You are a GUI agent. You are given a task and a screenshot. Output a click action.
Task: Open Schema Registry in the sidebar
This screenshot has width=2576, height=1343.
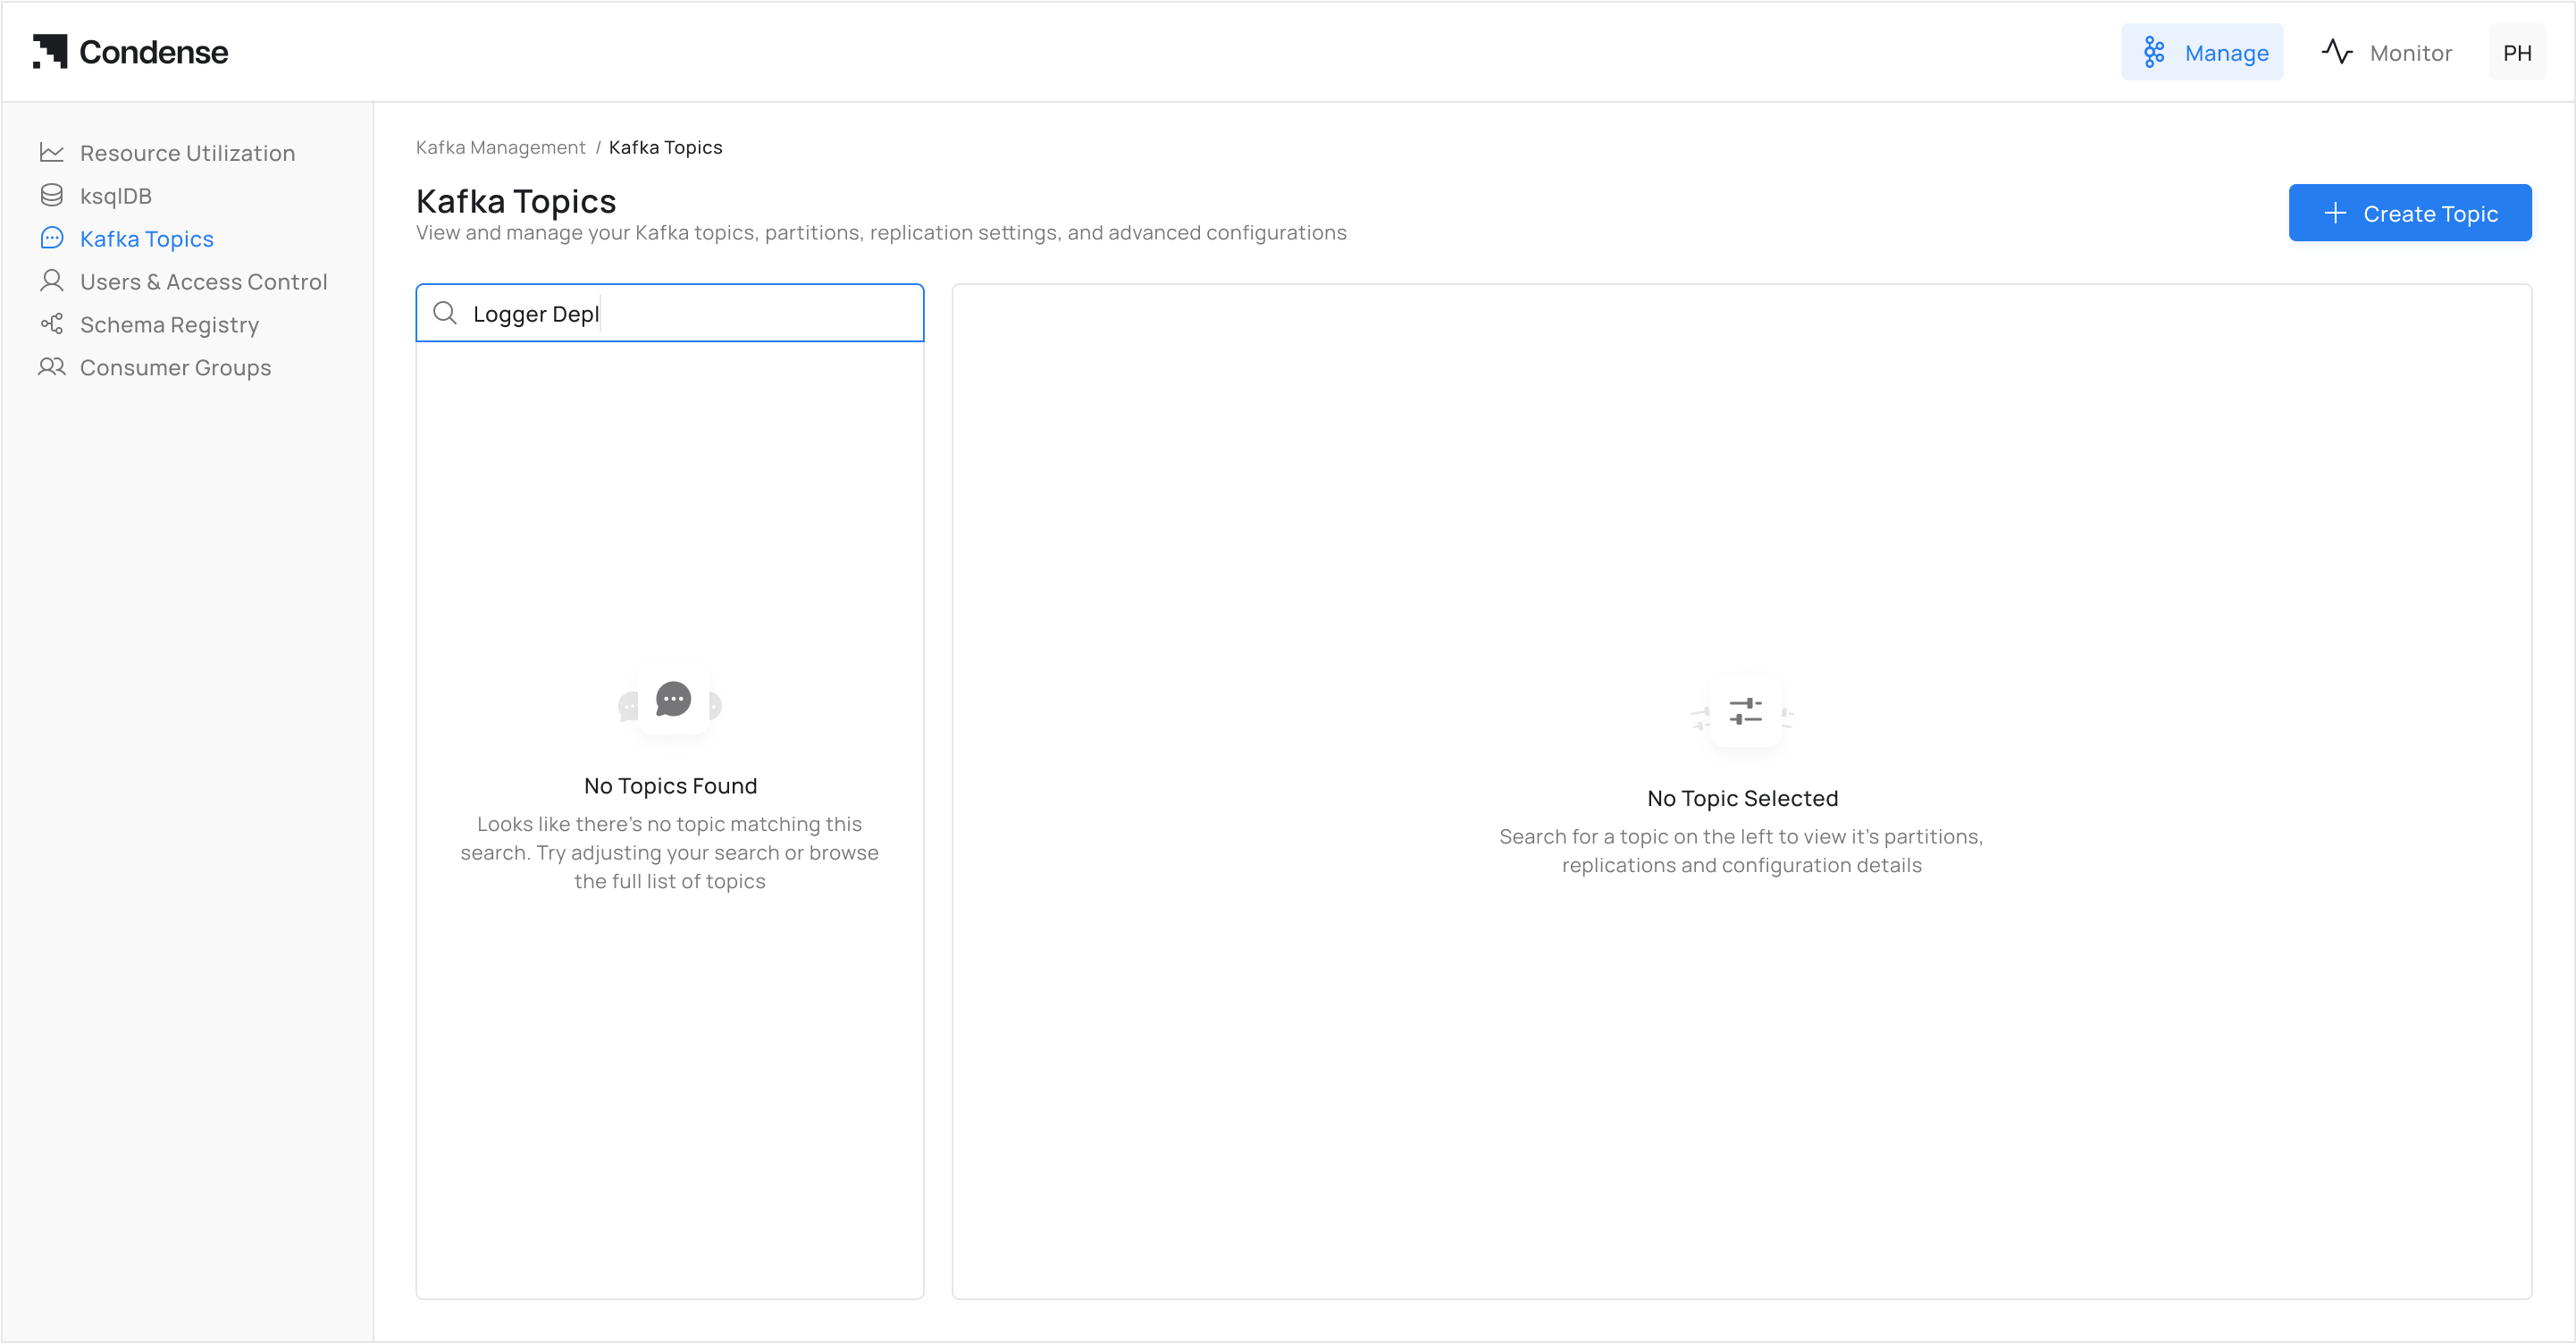pyautogui.click(x=169, y=324)
